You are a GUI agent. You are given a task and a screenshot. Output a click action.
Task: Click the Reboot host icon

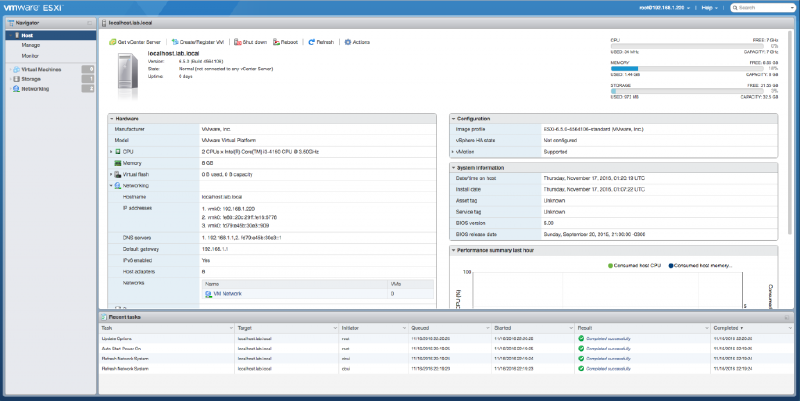click(276, 43)
